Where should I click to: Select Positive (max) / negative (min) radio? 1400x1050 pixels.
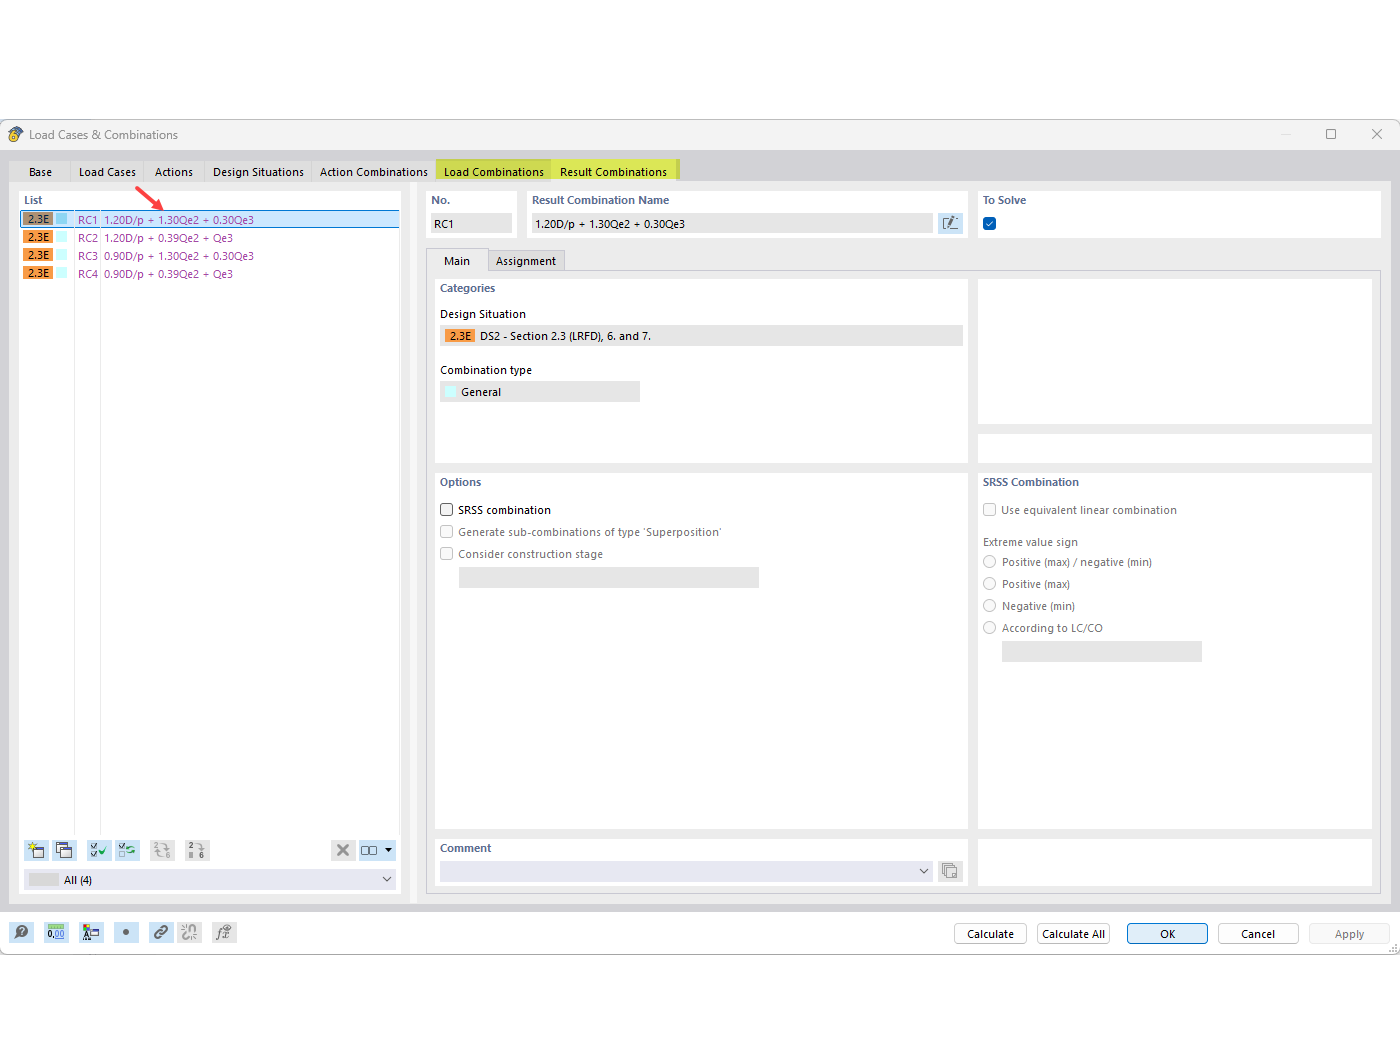(x=990, y=562)
